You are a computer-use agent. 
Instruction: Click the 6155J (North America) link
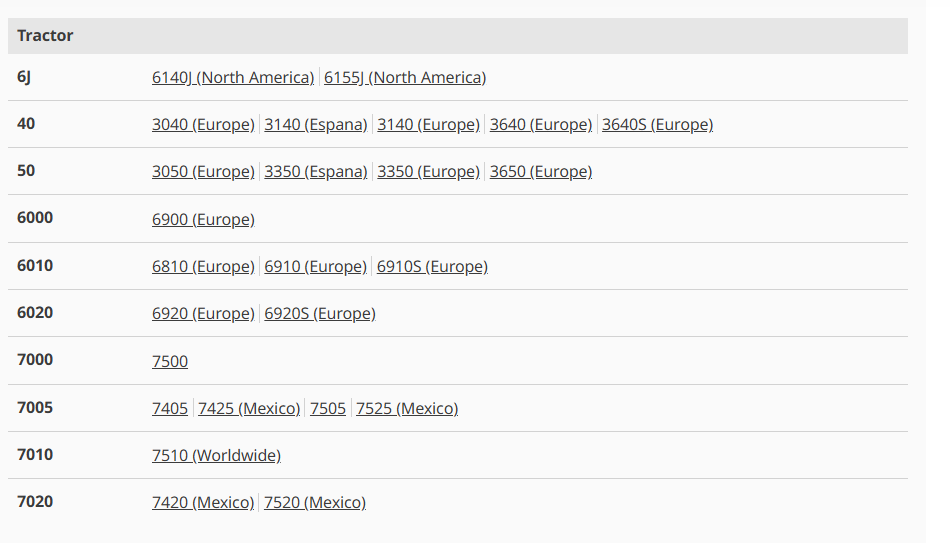[405, 77]
